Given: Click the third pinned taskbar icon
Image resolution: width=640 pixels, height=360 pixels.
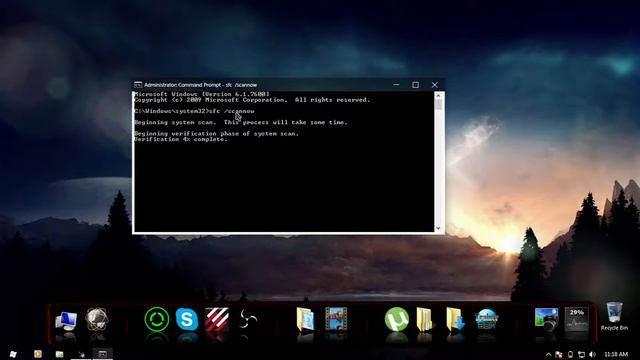Looking at the screenshot, I should pyautogui.click(x=81, y=354).
